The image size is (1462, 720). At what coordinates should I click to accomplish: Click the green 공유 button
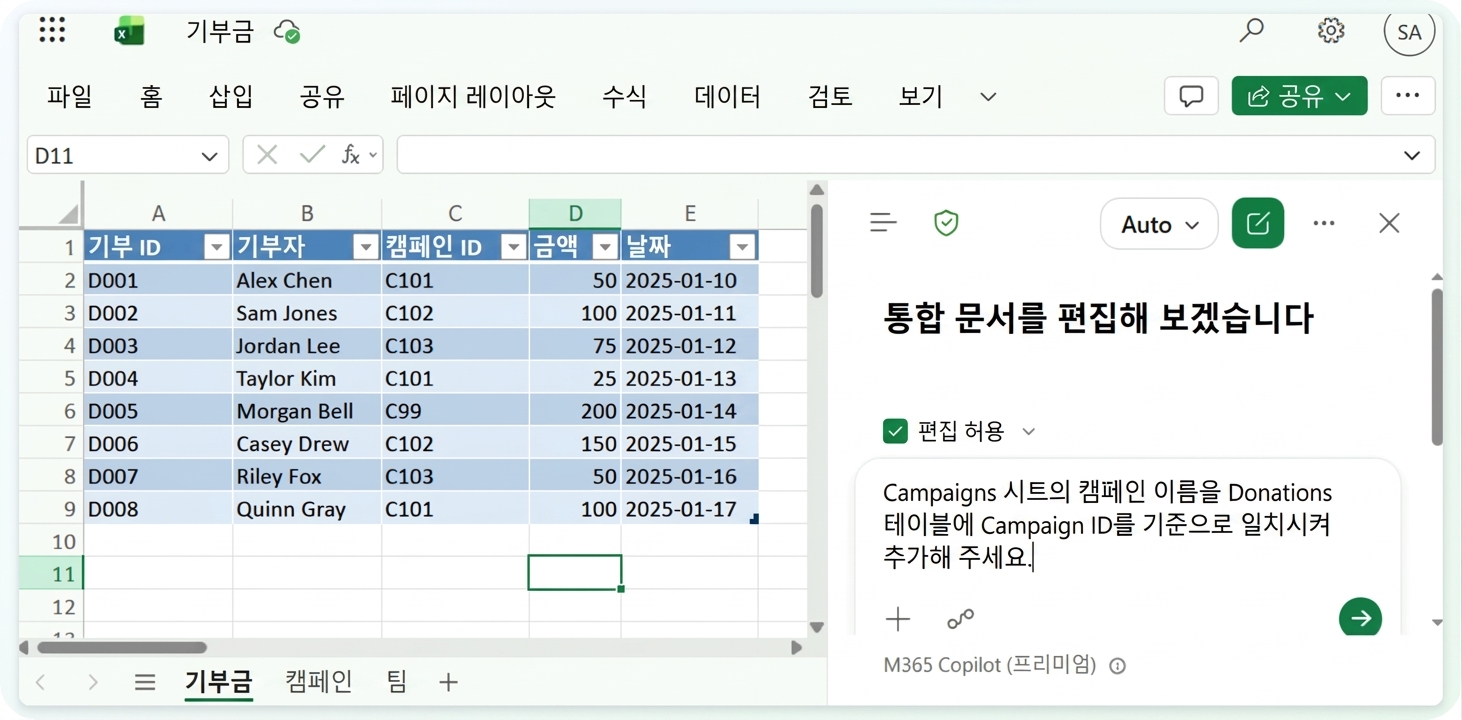tap(1300, 96)
